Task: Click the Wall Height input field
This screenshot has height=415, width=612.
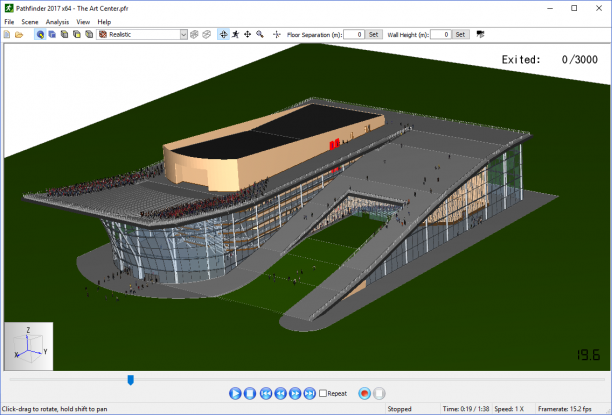Action: point(441,35)
